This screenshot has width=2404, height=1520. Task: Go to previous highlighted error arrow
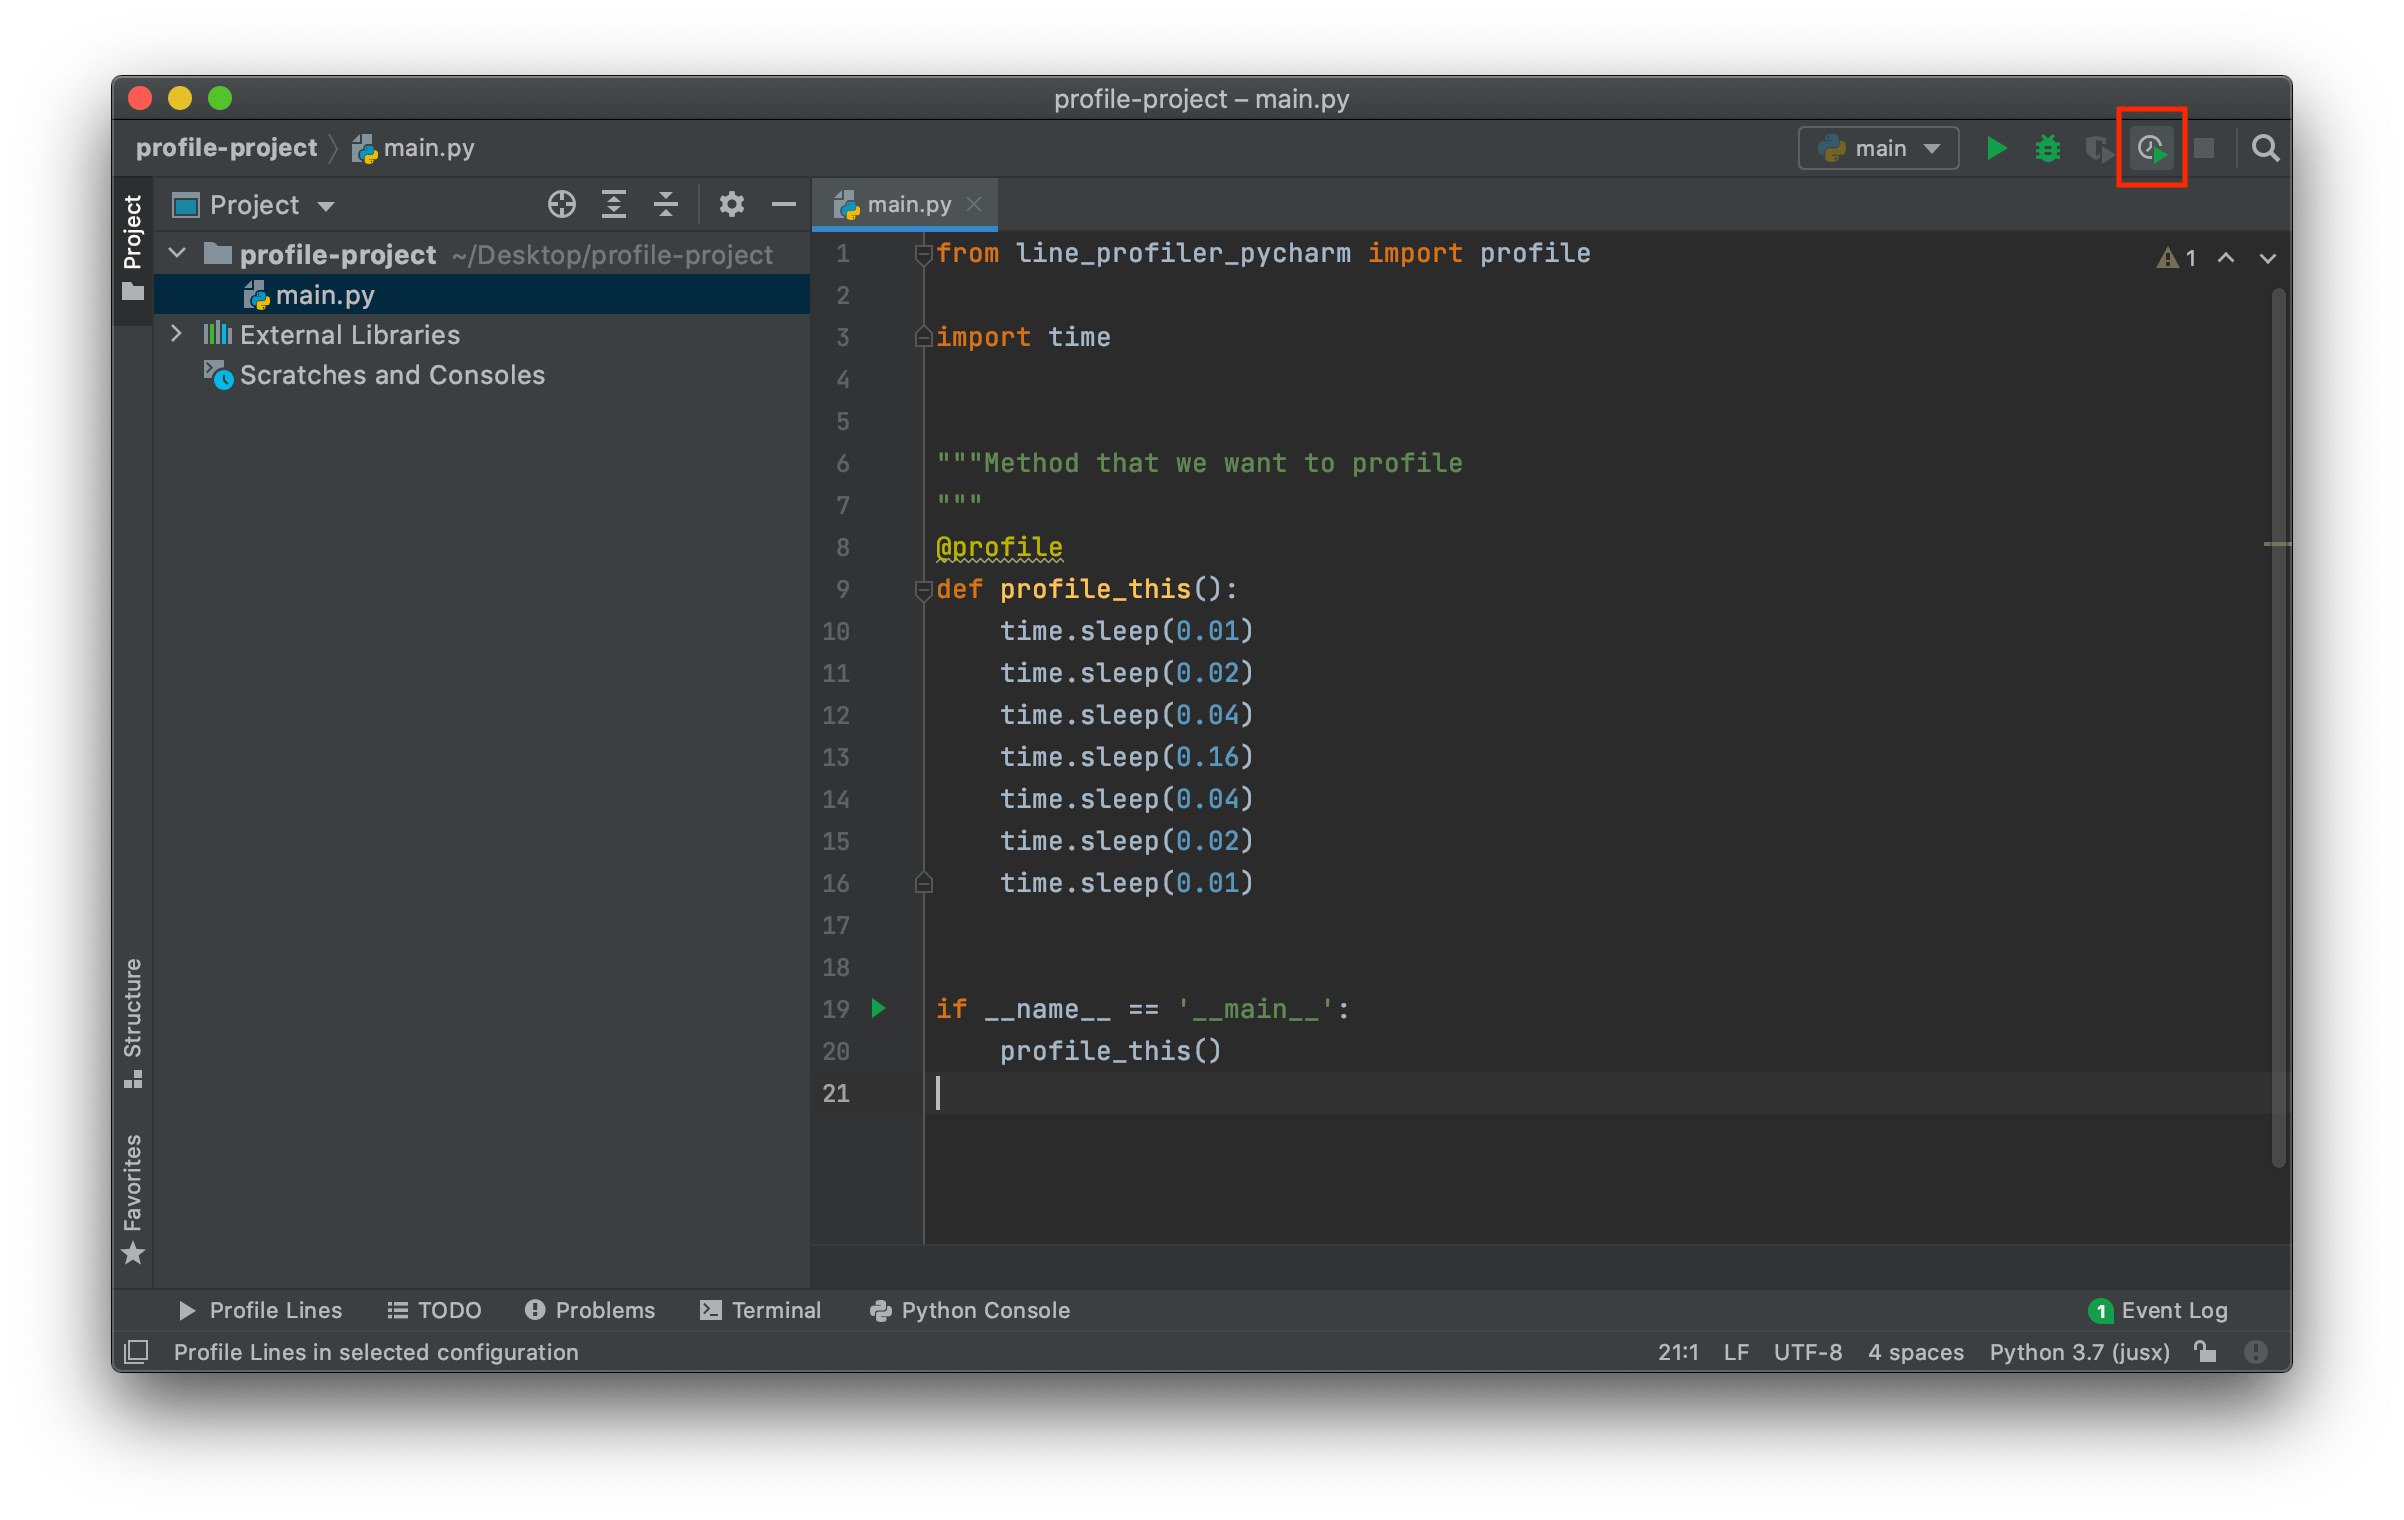[x=2226, y=258]
